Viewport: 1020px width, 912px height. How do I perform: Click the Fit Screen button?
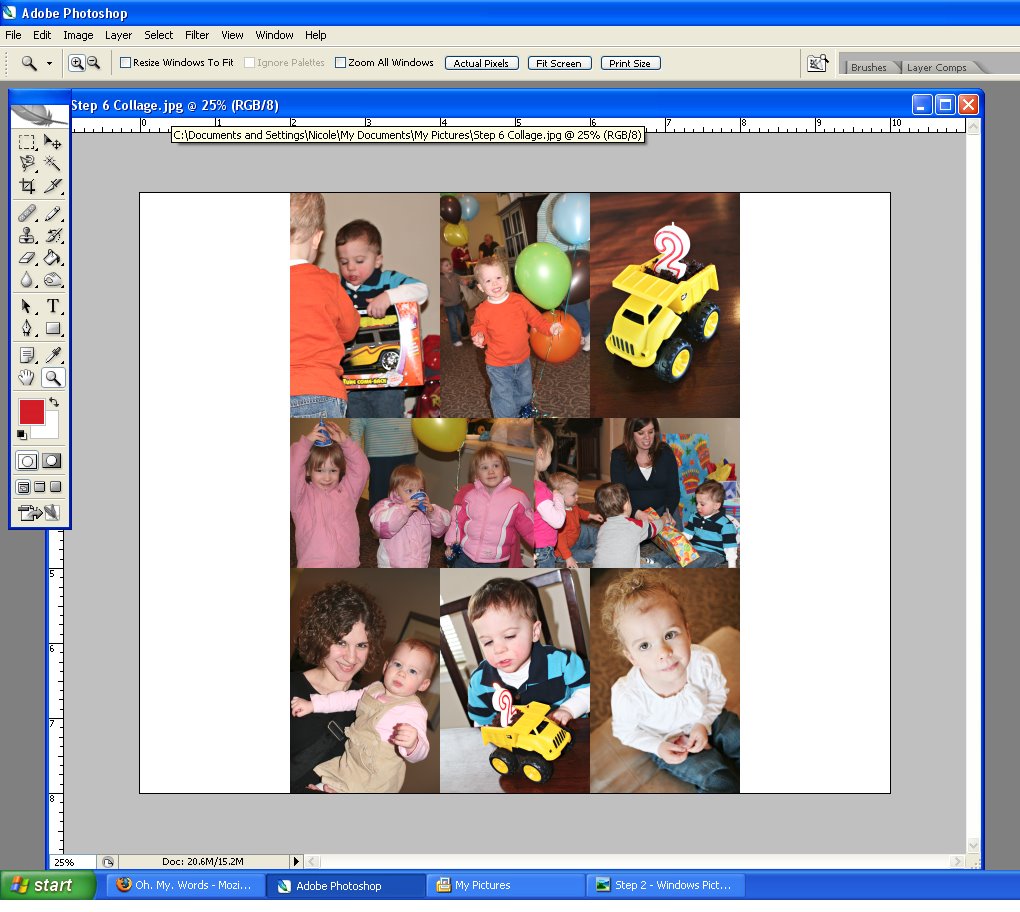point(559,63)
